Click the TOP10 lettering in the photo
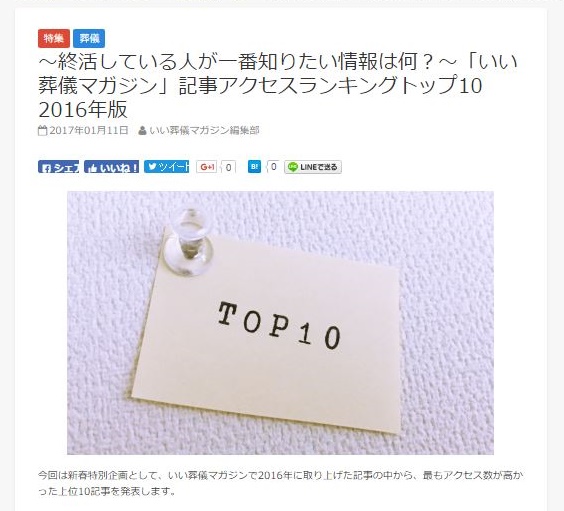Screen dimensions: 564x511 [279, 326]
